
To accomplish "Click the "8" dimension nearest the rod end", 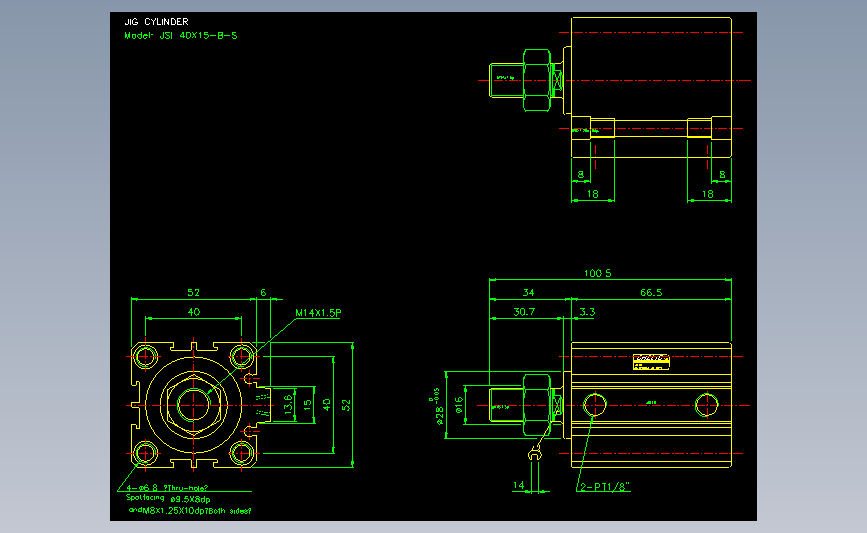I will pyautogui.click(x=581, y=175).
